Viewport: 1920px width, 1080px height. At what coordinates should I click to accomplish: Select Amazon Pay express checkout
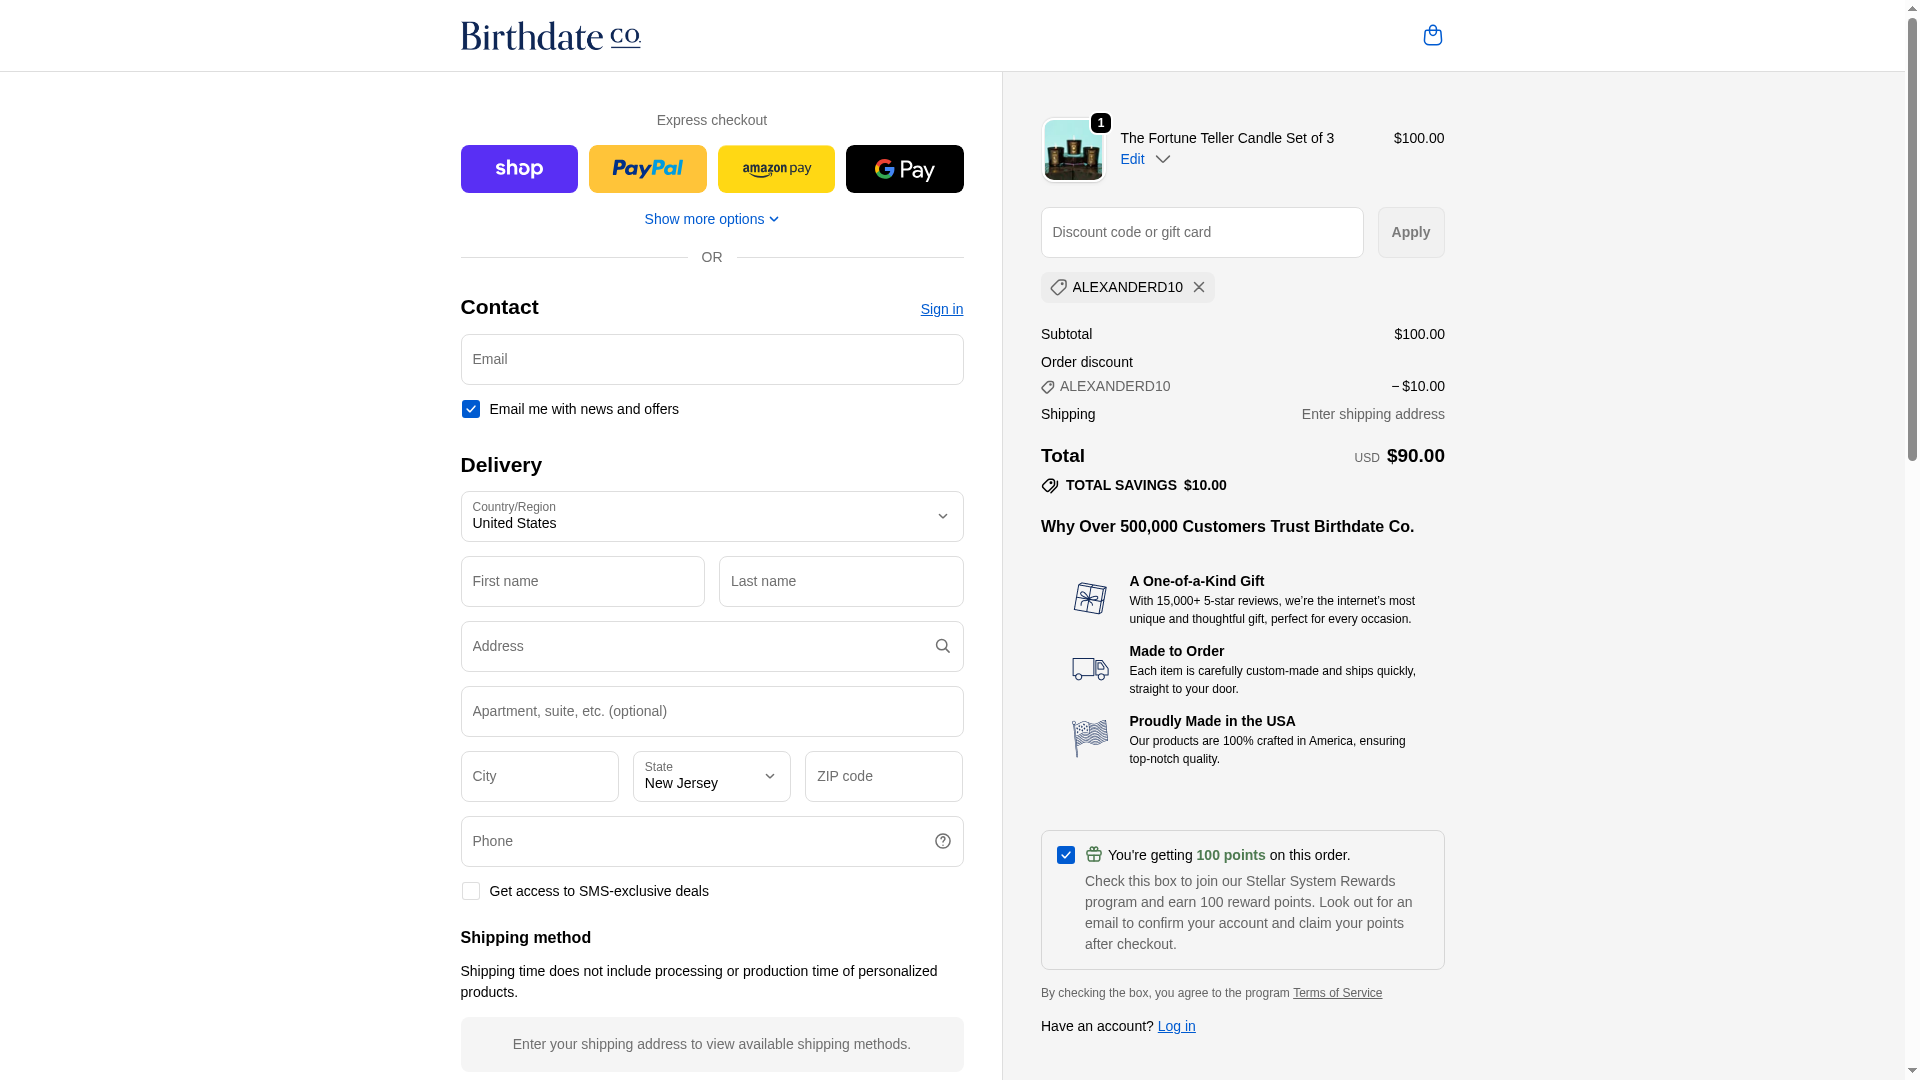tap(776, 169)
